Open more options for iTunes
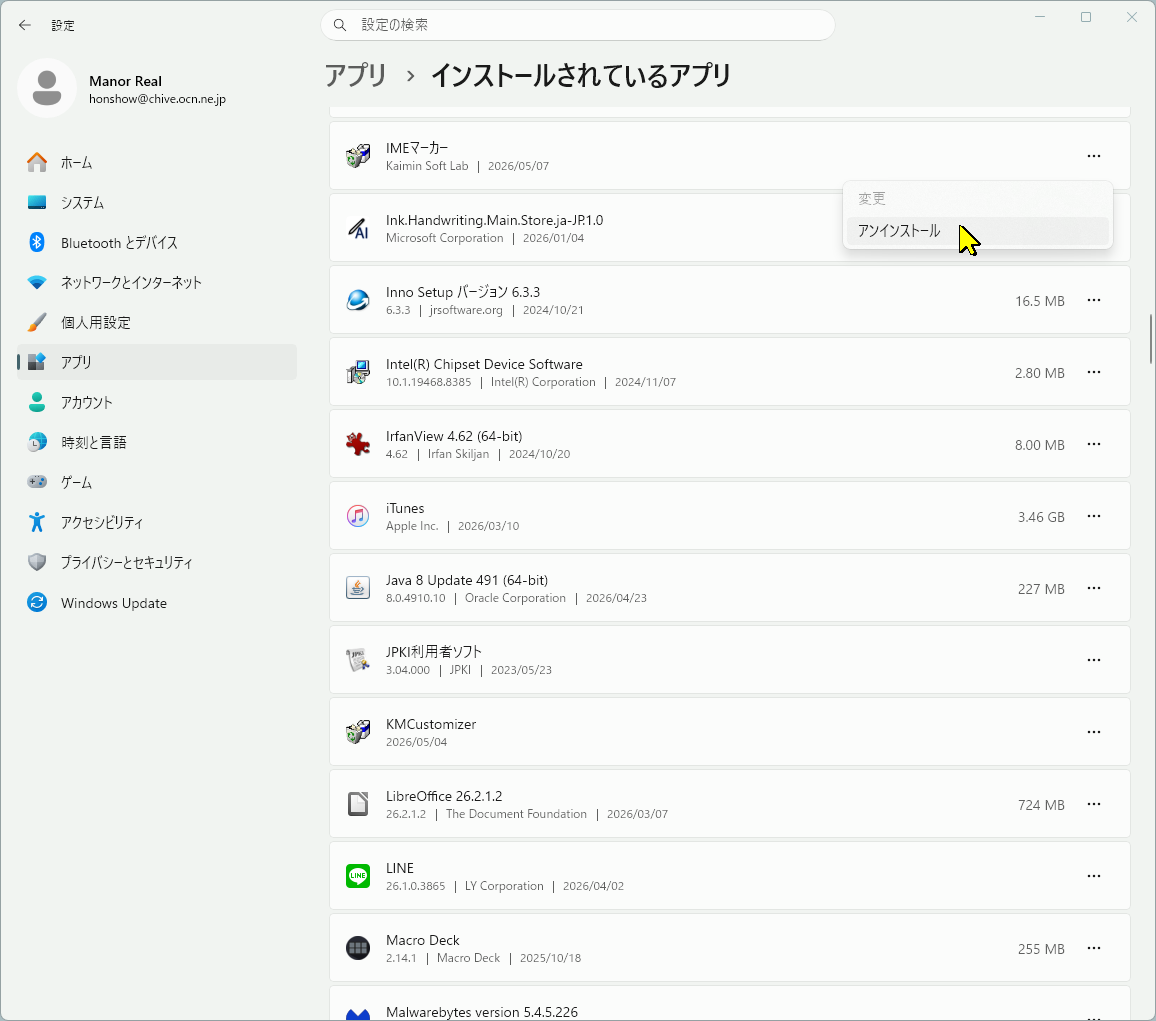 [1094, 516]
